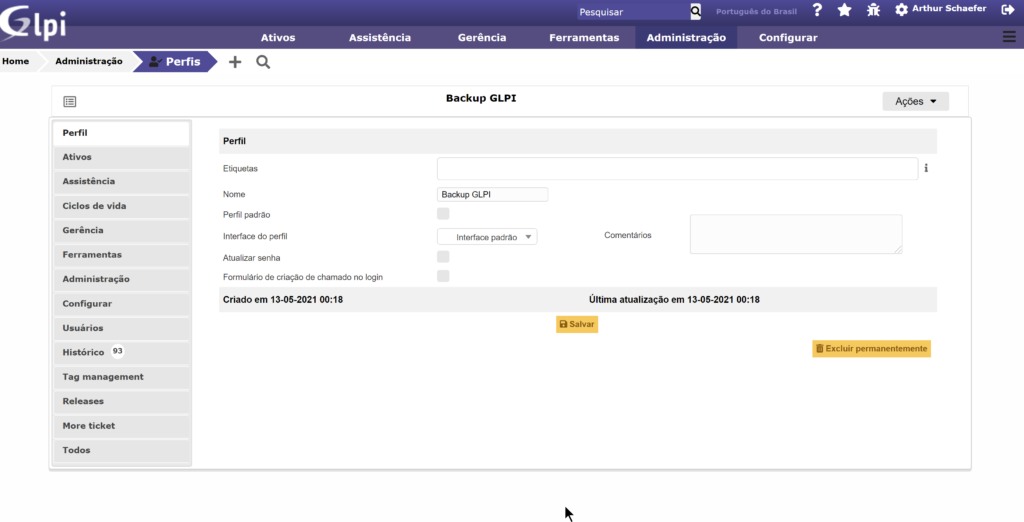Select the Administração side tab
This screenshot has width=1024, height=522.
click(x=121, y=279)
